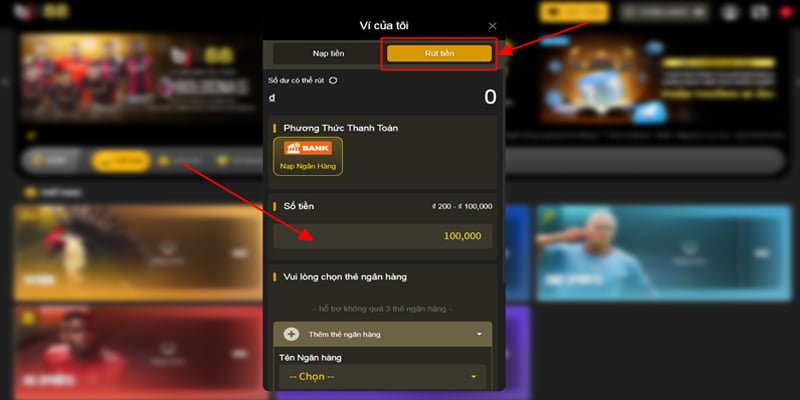This screenshot has width=800, height=400.
Task: Click the plus icon for Thêm thẻ ngân hàng
Action: 291,334
